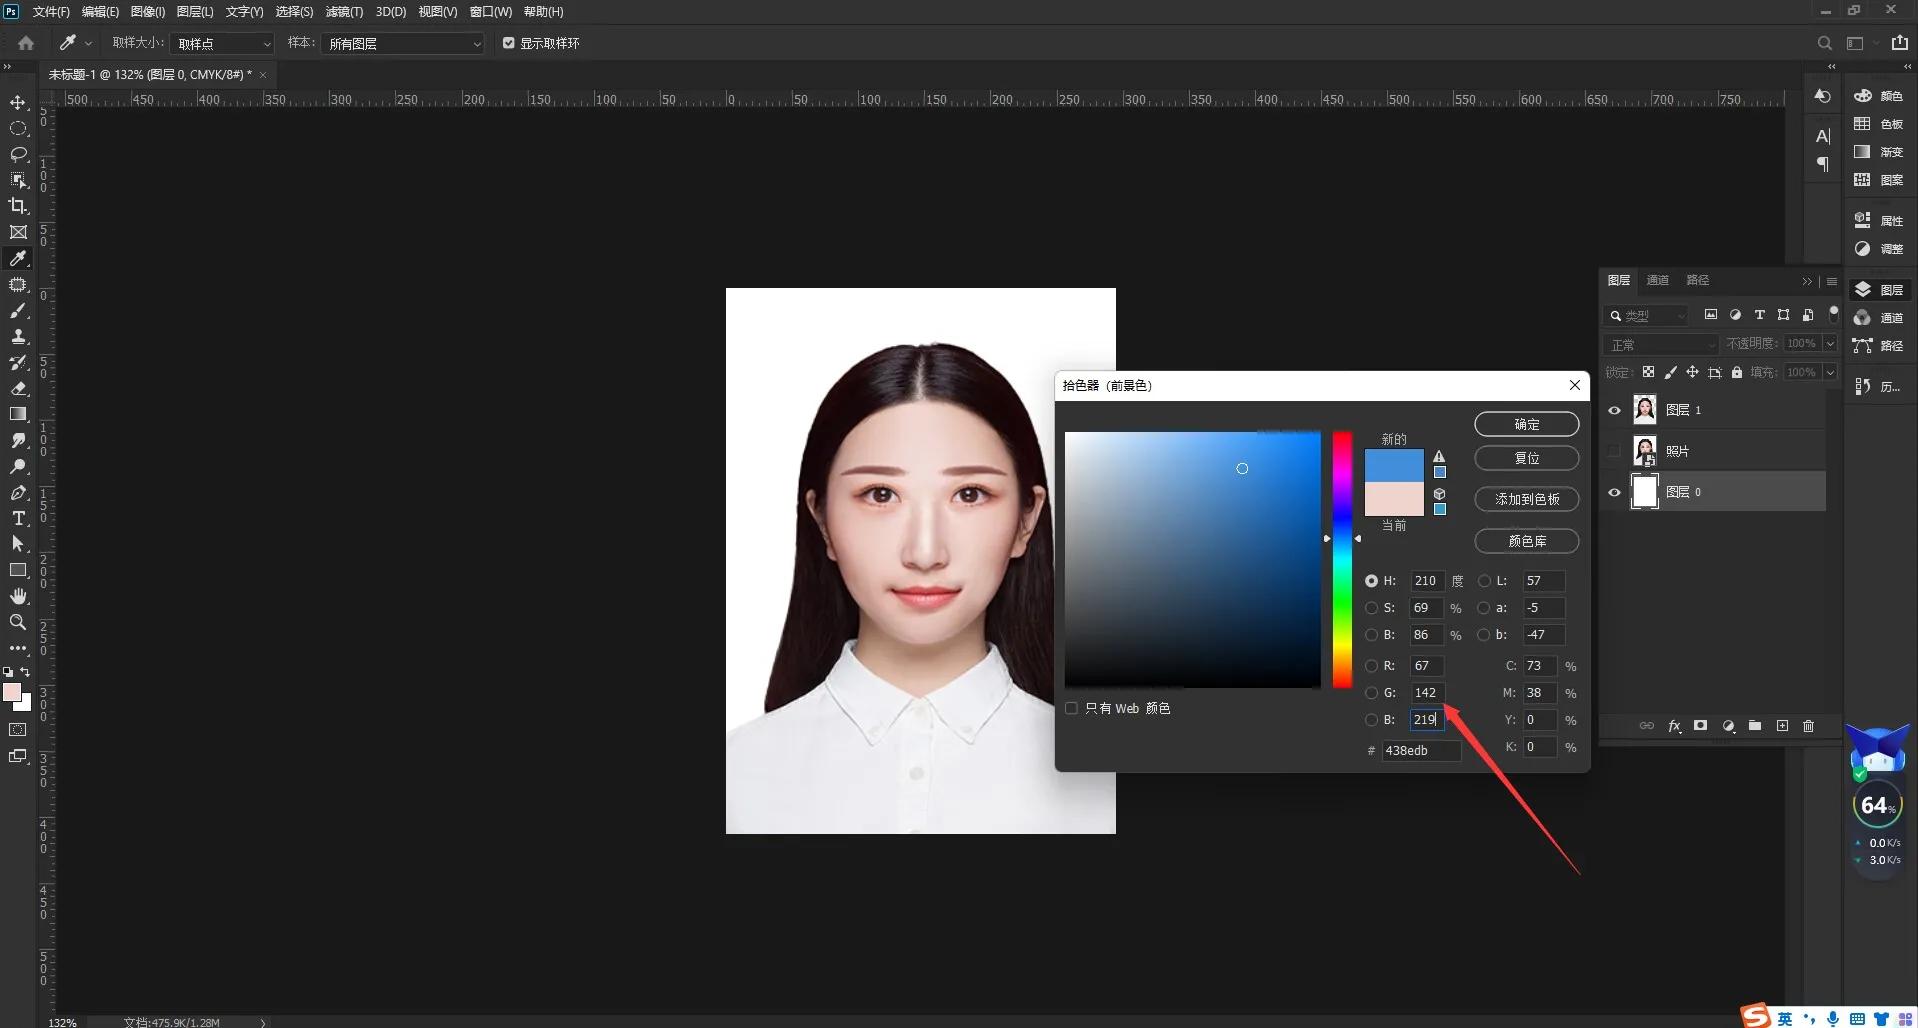Add a new layer mask
This screenshot has height=1028, width=1918.
(1700, 726)
